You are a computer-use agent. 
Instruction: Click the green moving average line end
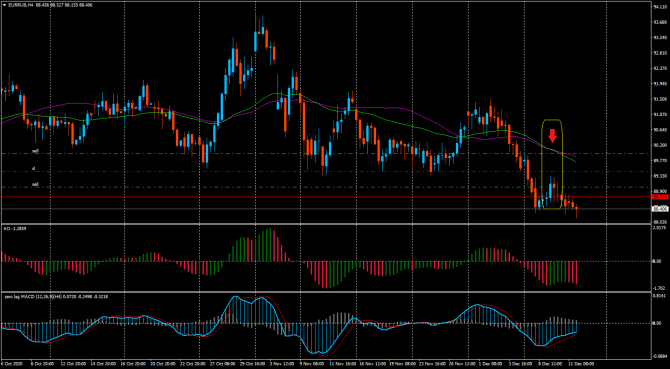point(575,161)
